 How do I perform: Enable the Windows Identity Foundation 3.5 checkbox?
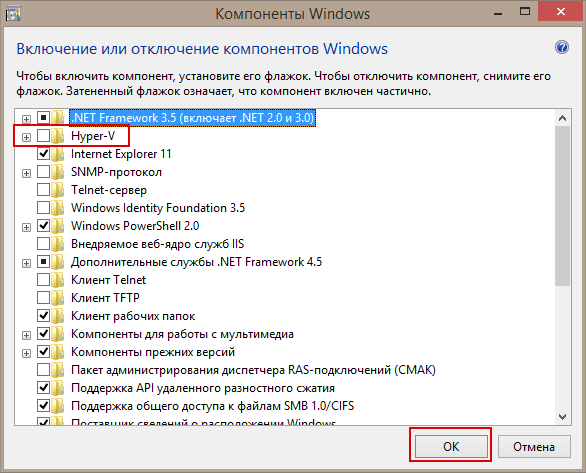pos(43,208)
